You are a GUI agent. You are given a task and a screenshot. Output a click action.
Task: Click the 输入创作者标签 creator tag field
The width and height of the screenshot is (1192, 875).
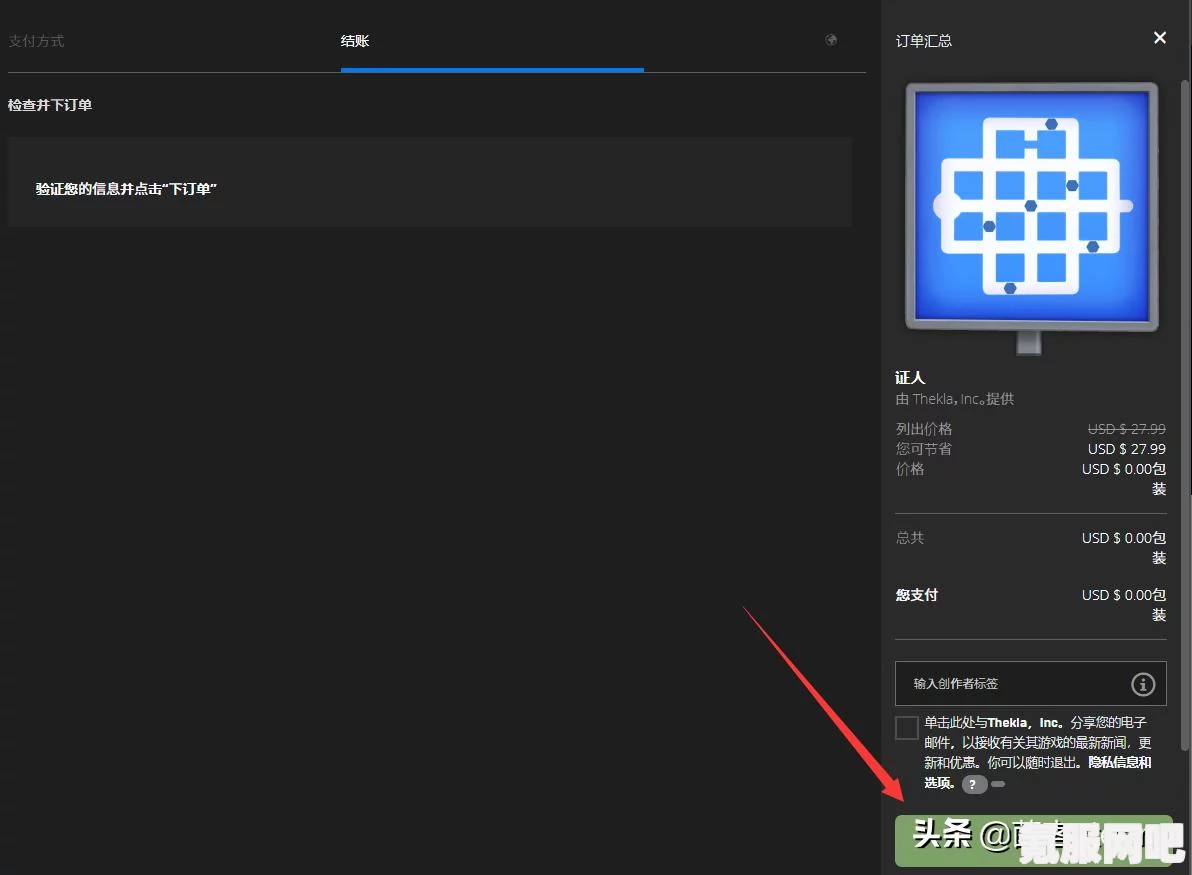(1030, 683)
